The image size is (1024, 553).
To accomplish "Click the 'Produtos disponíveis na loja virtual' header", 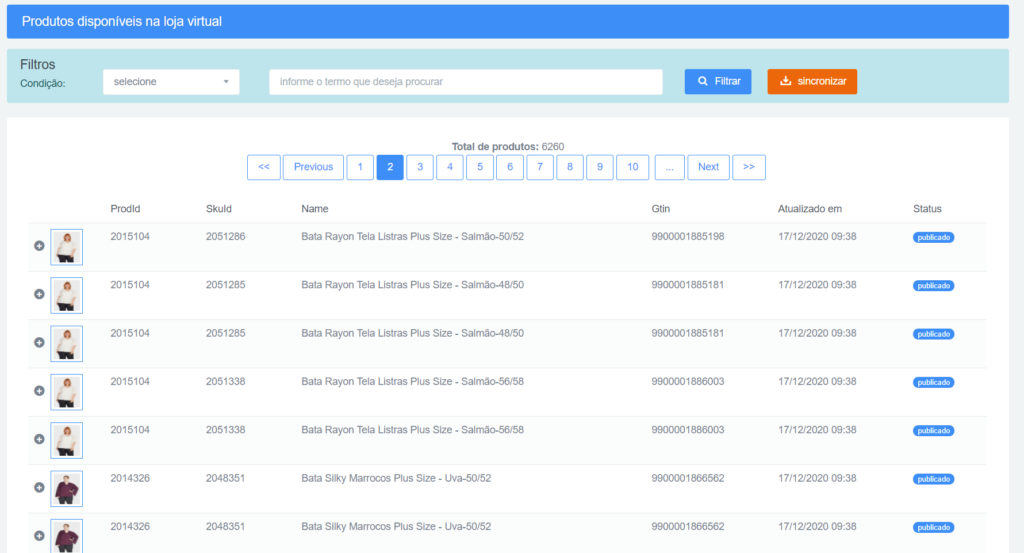I will 121,22.
